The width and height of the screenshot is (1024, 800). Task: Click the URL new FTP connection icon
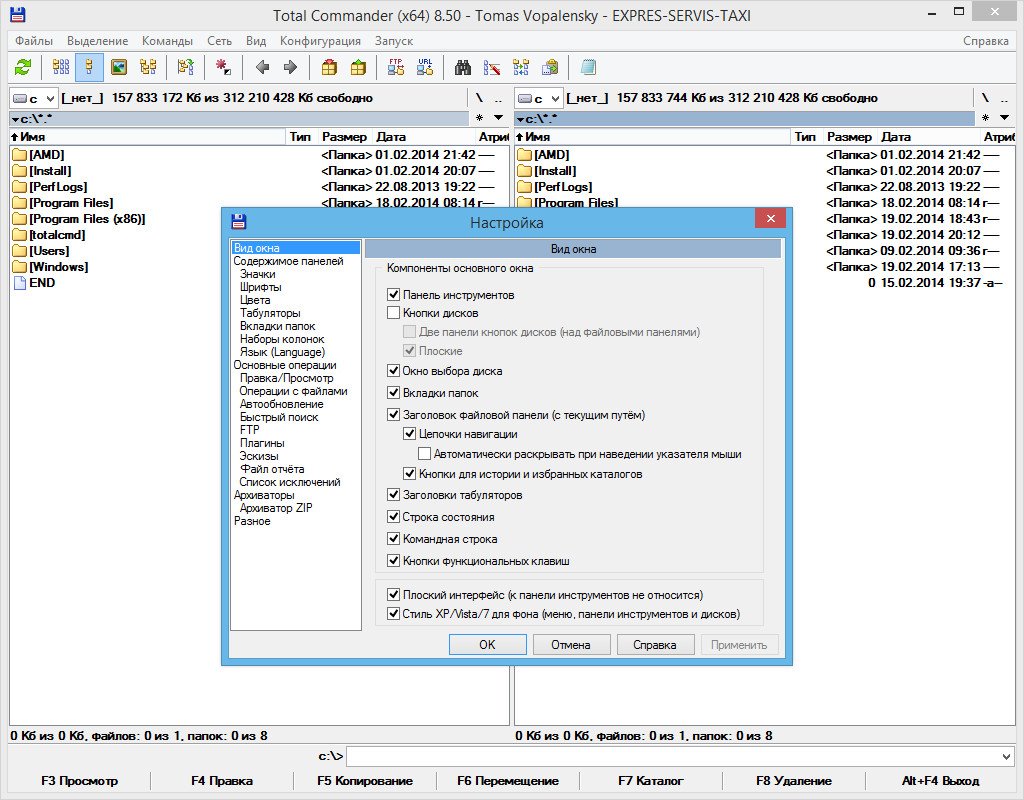pos(425,67)
